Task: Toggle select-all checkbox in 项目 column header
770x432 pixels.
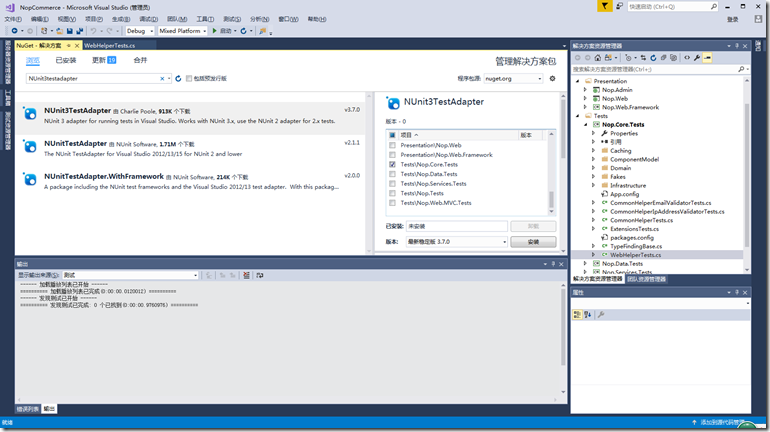Action: (x=392, y=135)
